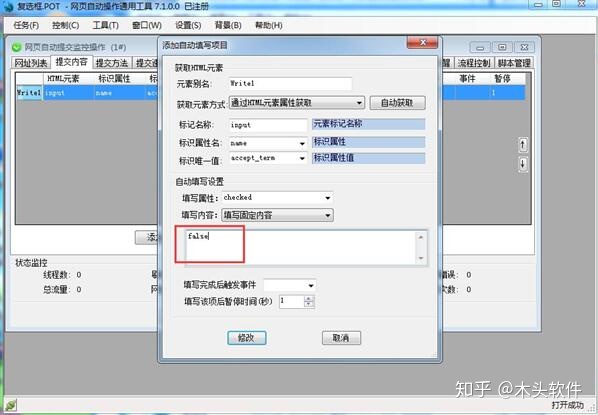Click the application icon in title bar
598x415 pixels.
pos(7,6)
